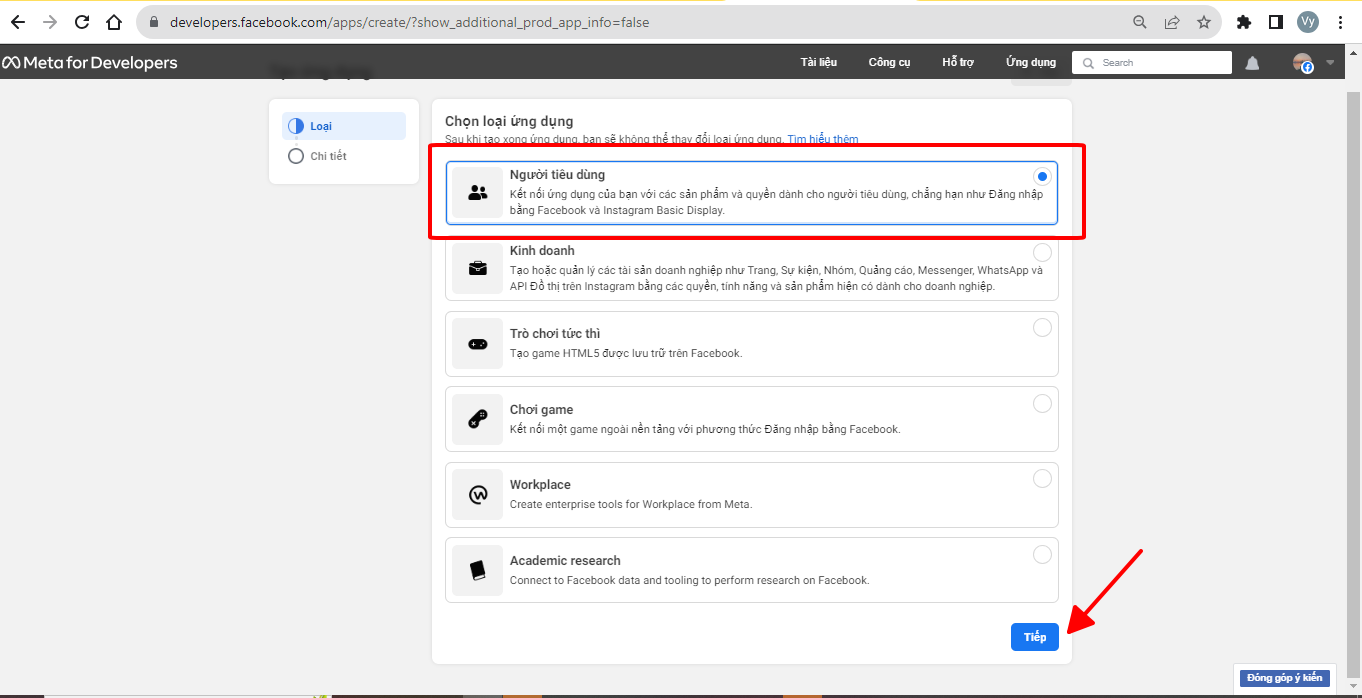Click the briefcase icon for Kinh doanh

(477, 269)
